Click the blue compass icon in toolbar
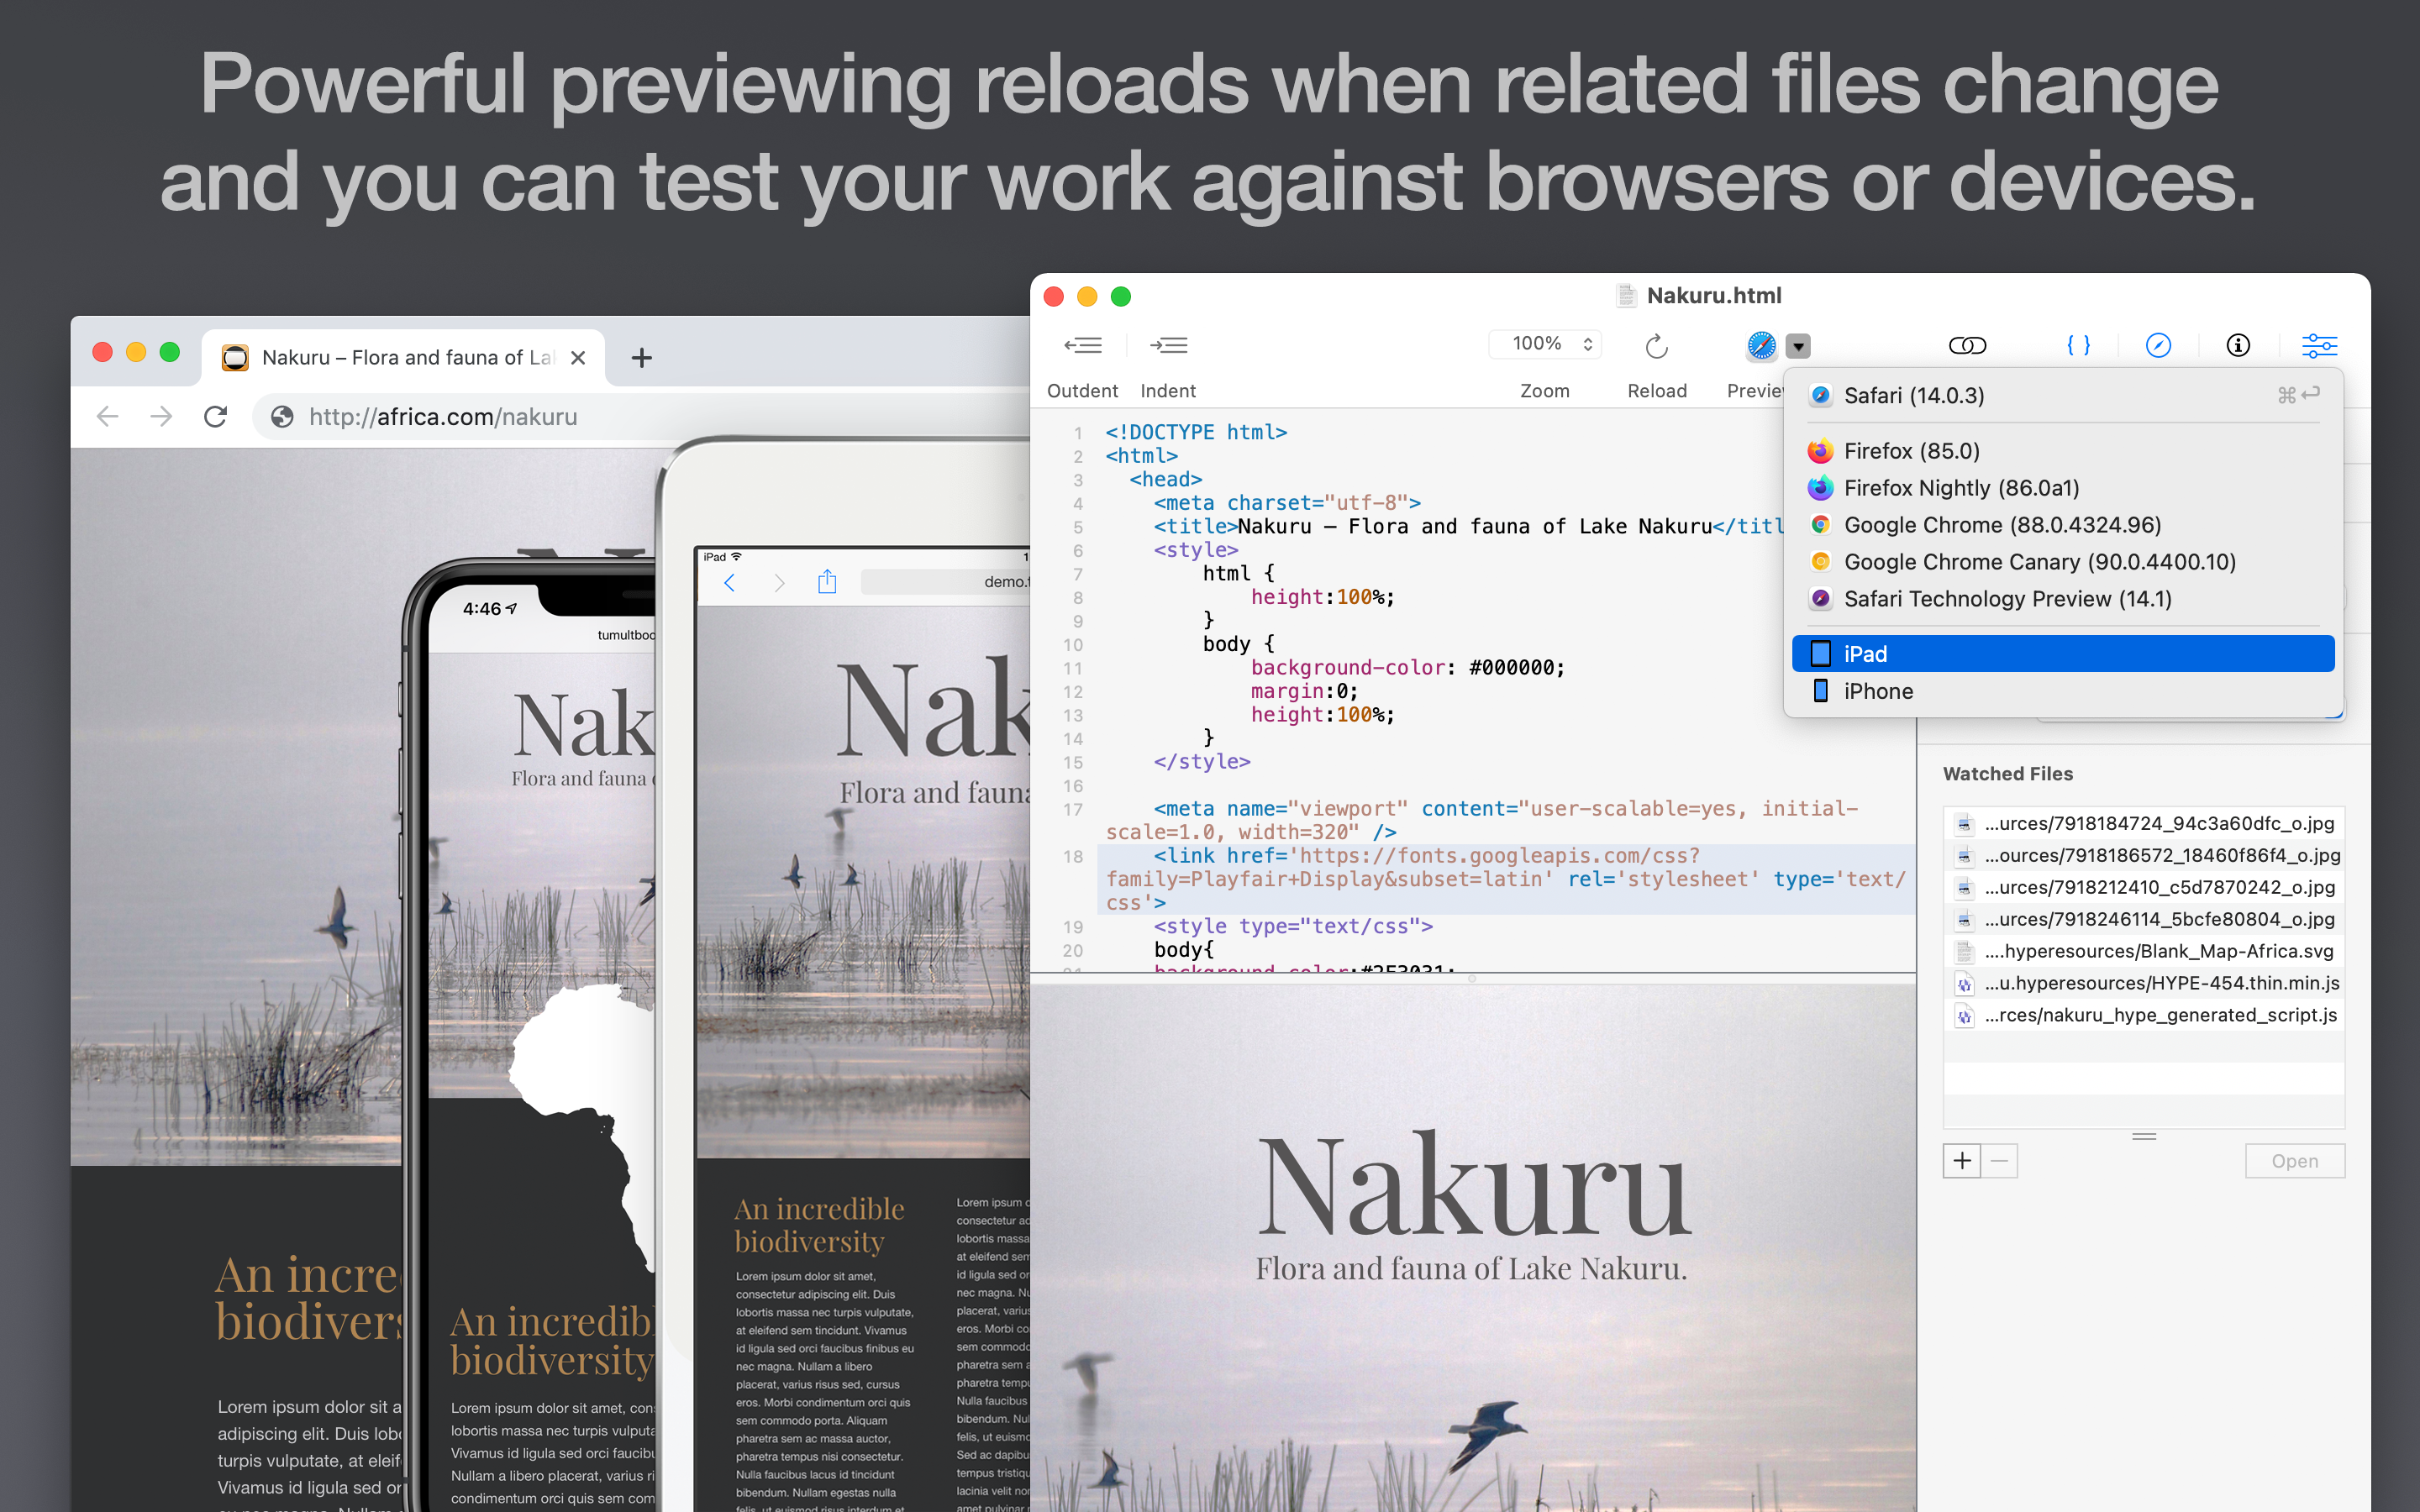The height and width of the screenshot is (1512, 2420). (2159, 345)
